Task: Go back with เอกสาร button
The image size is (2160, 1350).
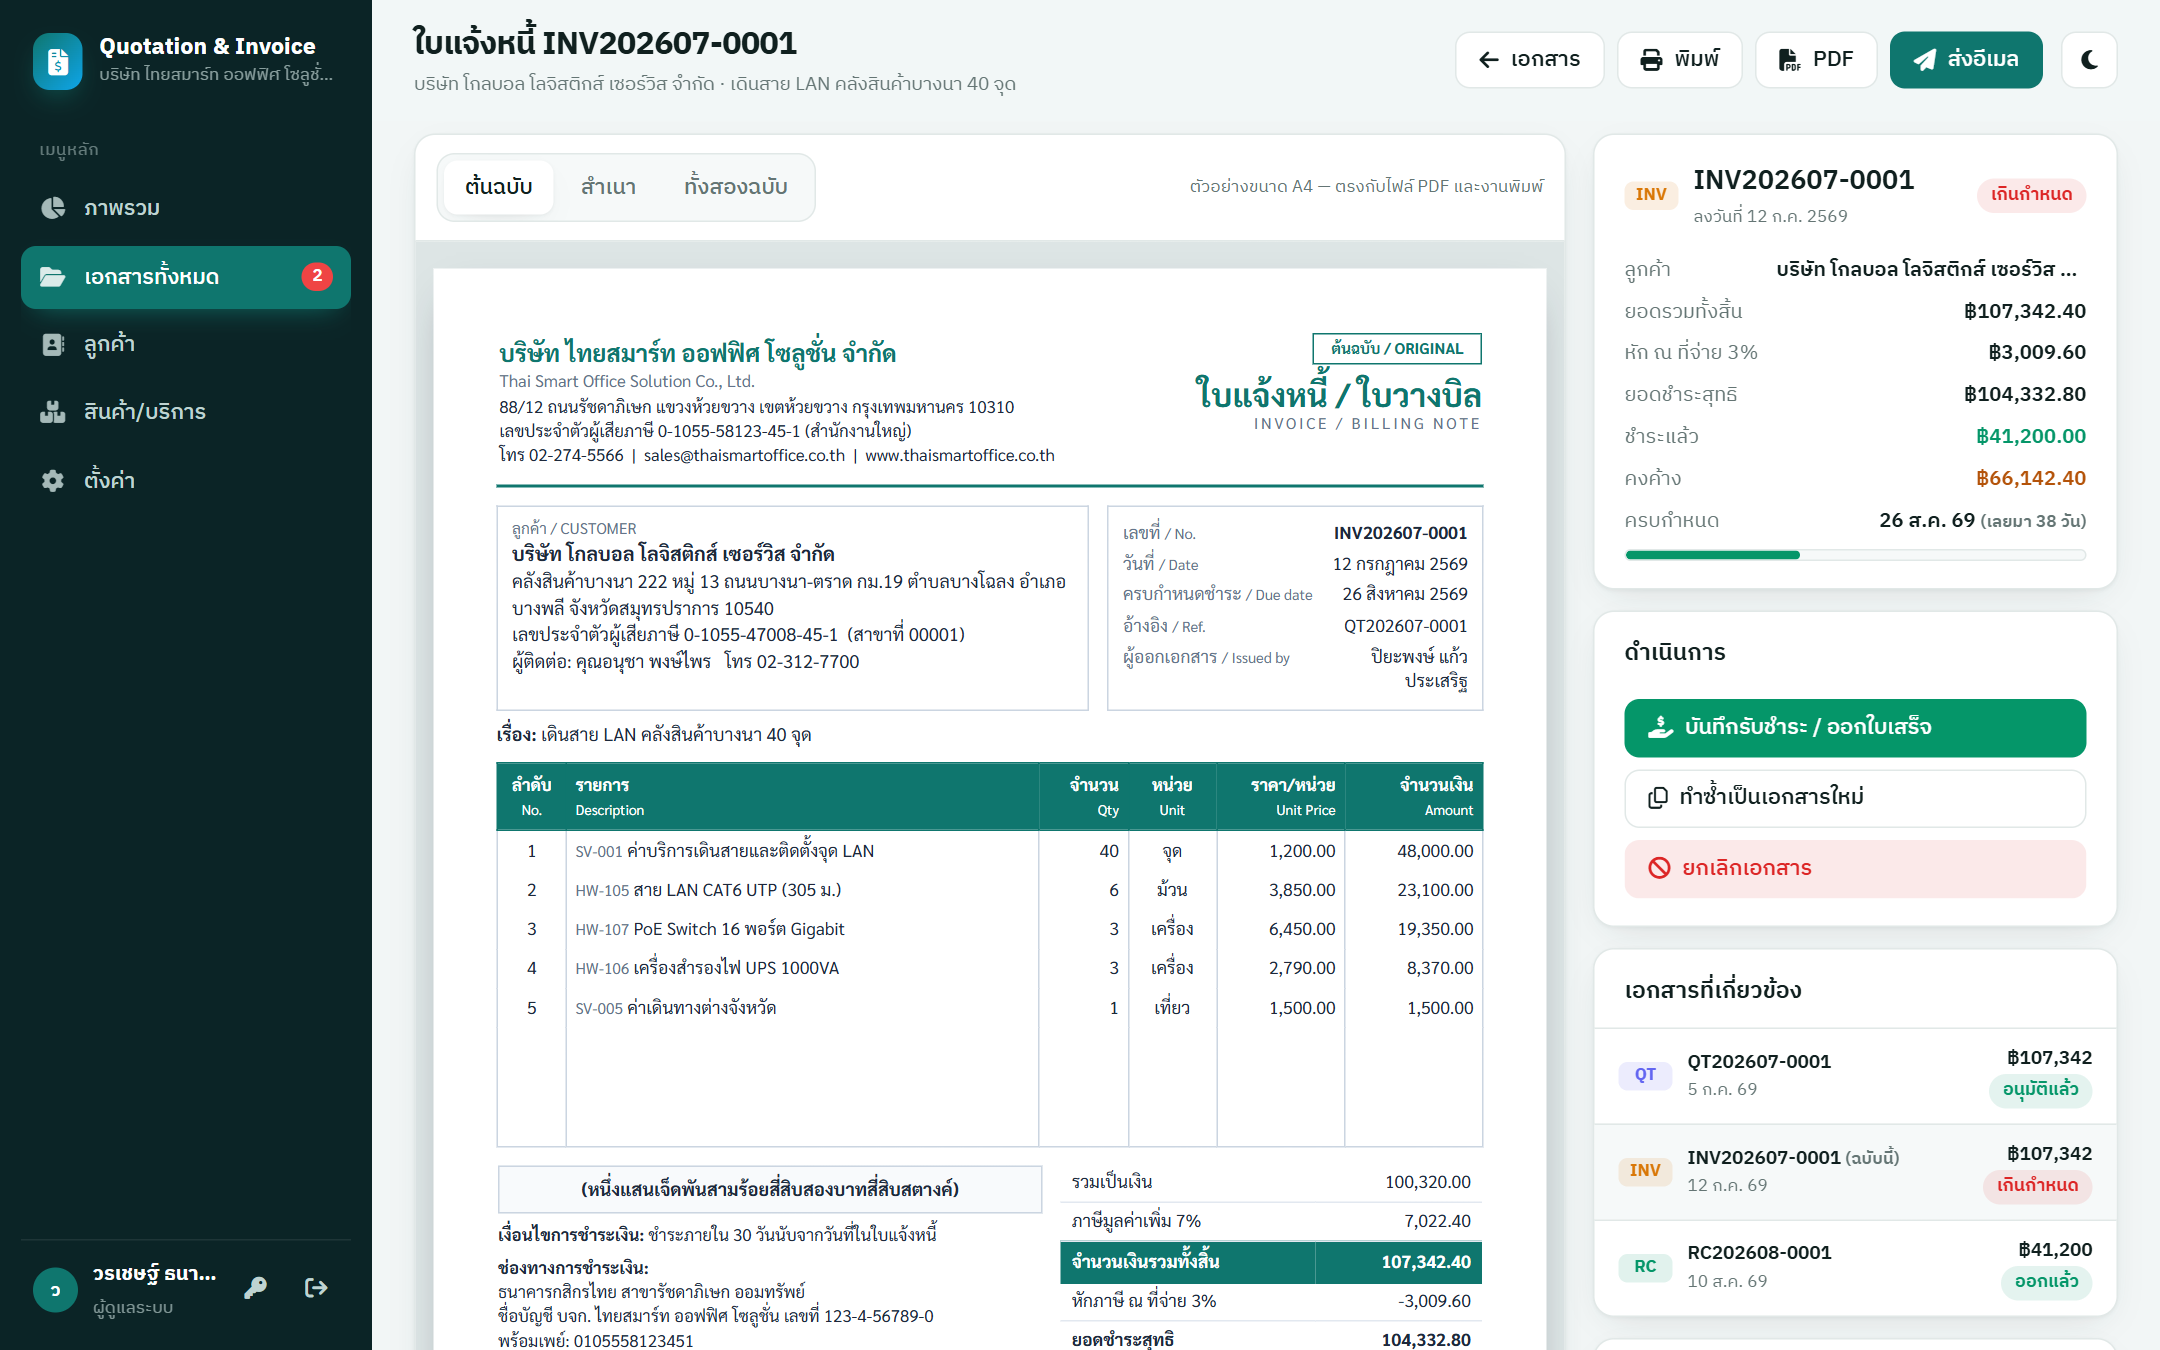Action: coord(1529,60)
